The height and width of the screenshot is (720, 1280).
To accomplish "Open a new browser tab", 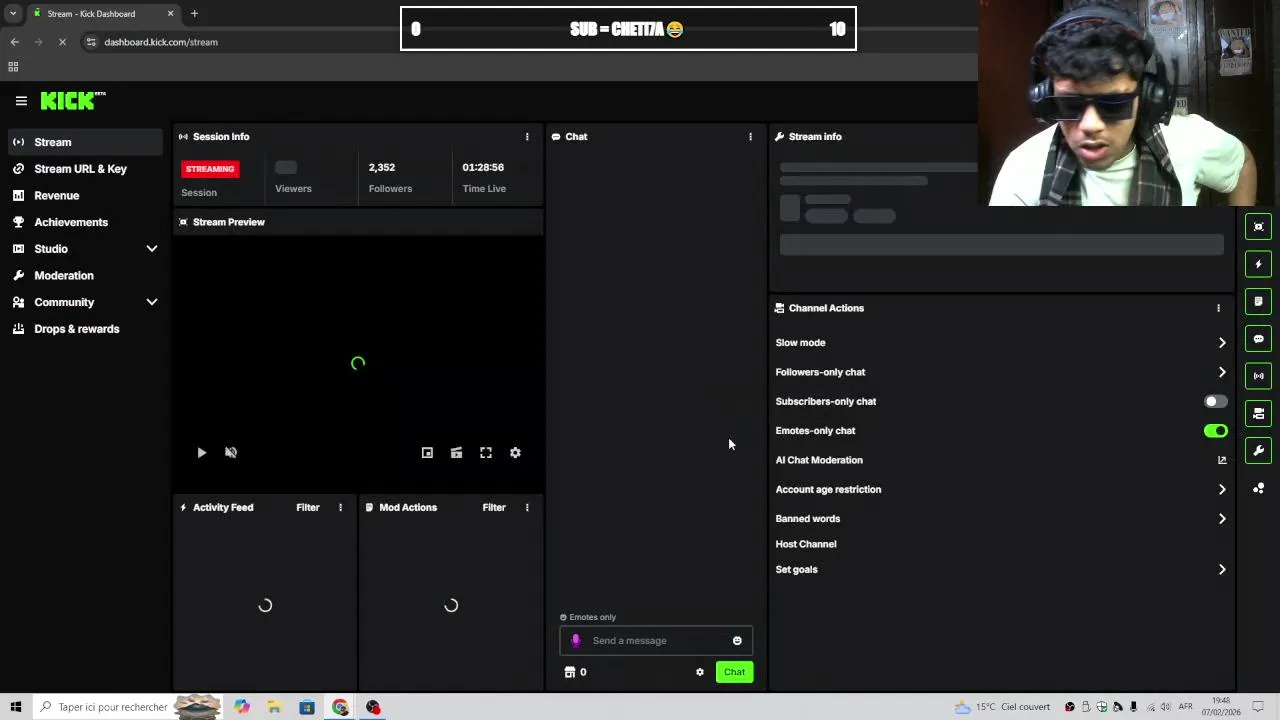I will point(194,14).
